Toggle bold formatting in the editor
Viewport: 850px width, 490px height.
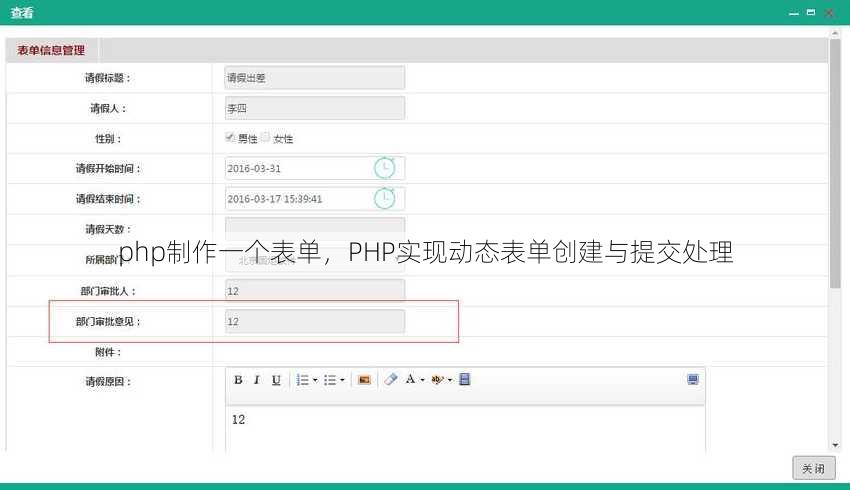[238, 380]
